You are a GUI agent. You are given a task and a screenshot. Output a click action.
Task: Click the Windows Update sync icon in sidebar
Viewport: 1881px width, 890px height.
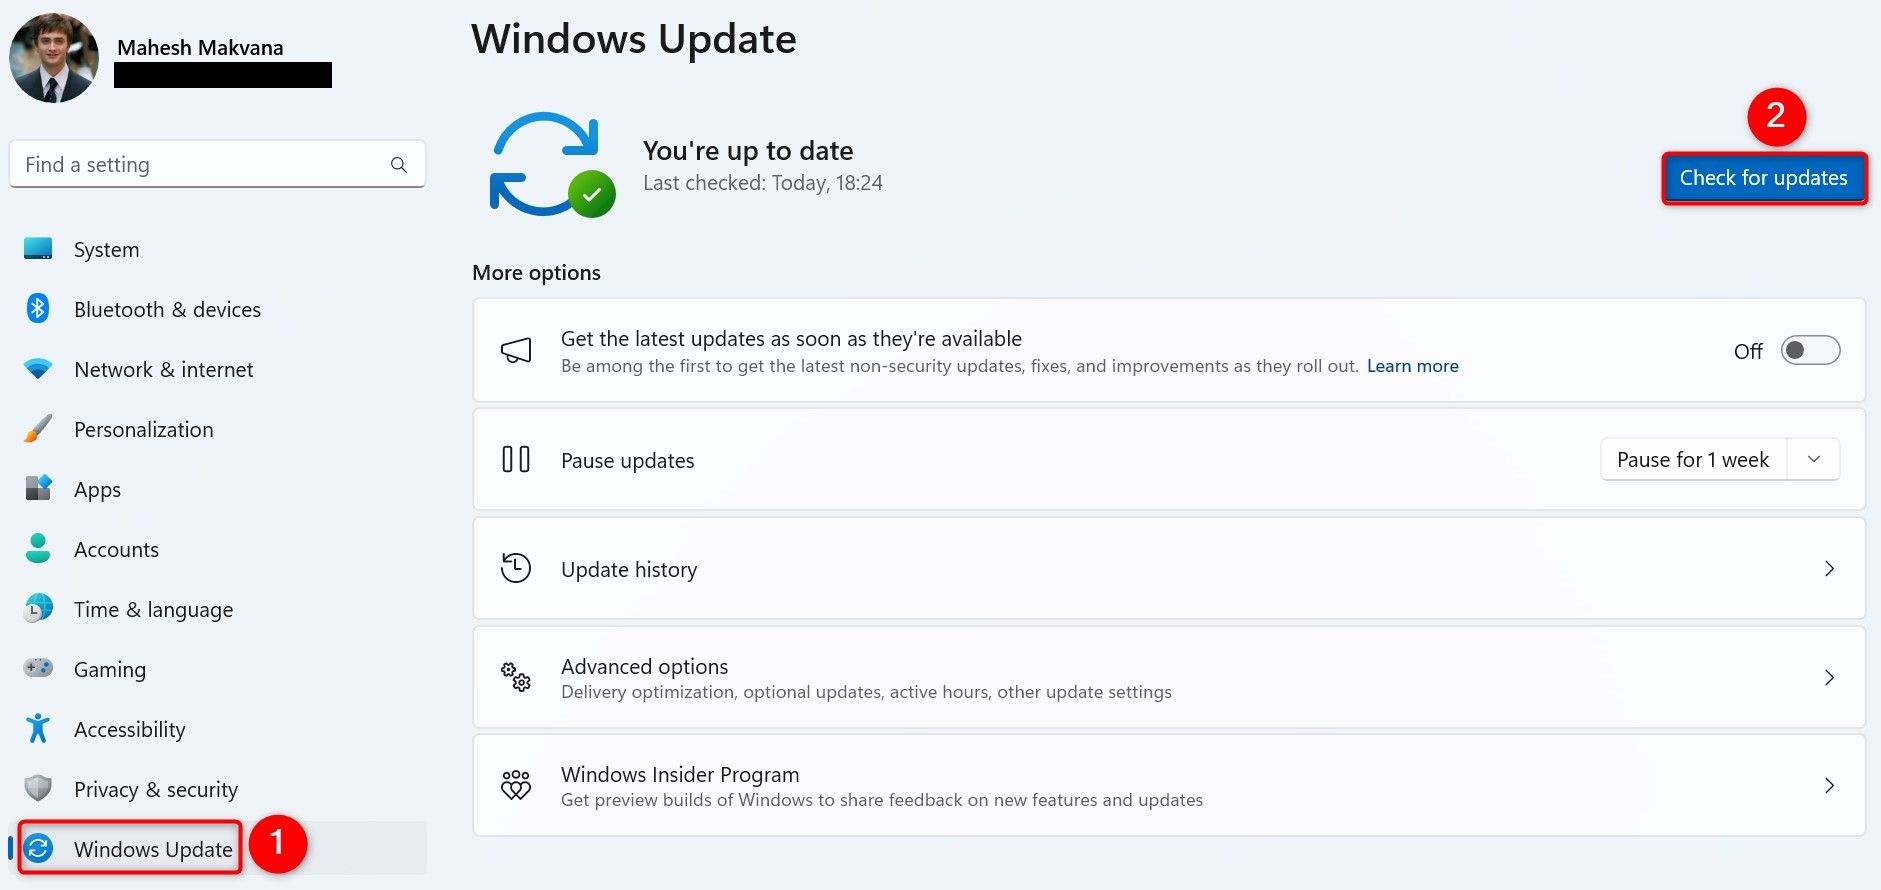(38, 849)
